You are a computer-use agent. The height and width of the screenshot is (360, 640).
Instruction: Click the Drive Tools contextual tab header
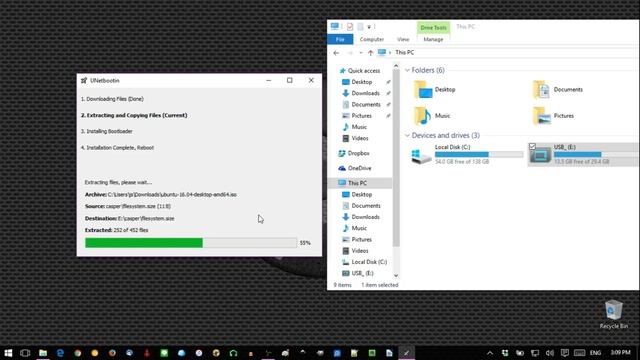(433, 28)
